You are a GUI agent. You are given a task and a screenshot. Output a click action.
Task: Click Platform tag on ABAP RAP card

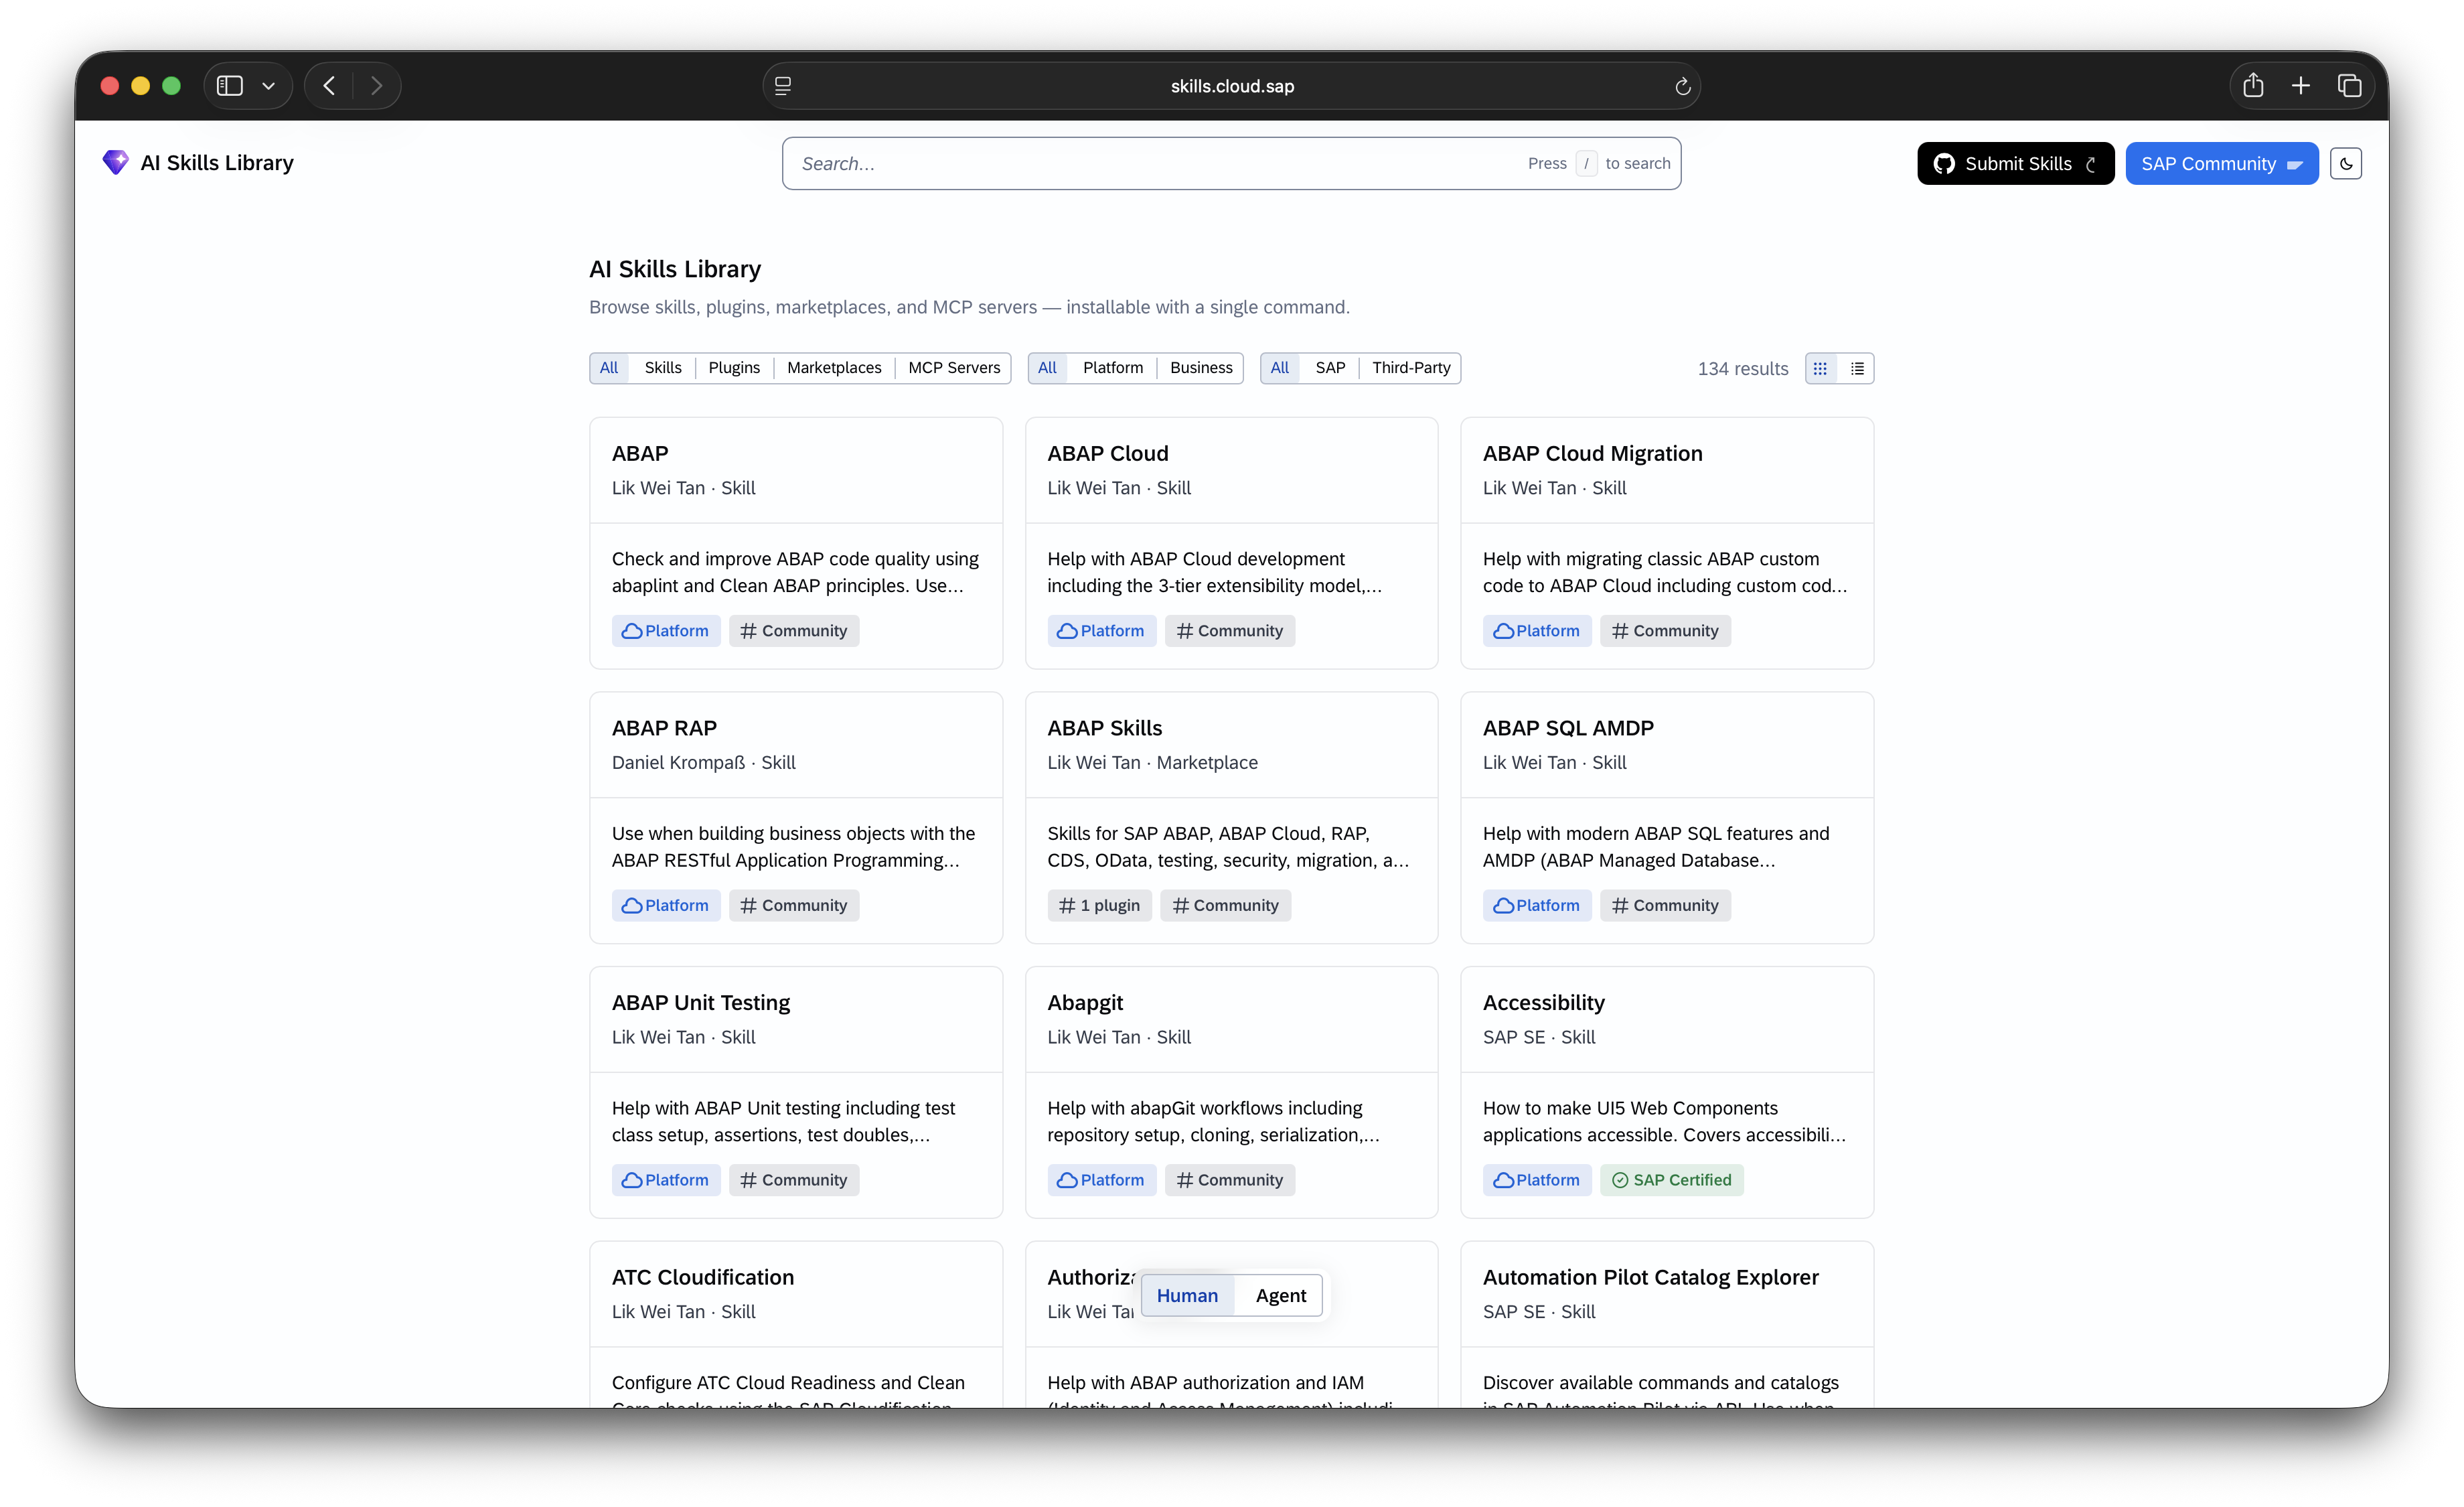pos(666,905)
